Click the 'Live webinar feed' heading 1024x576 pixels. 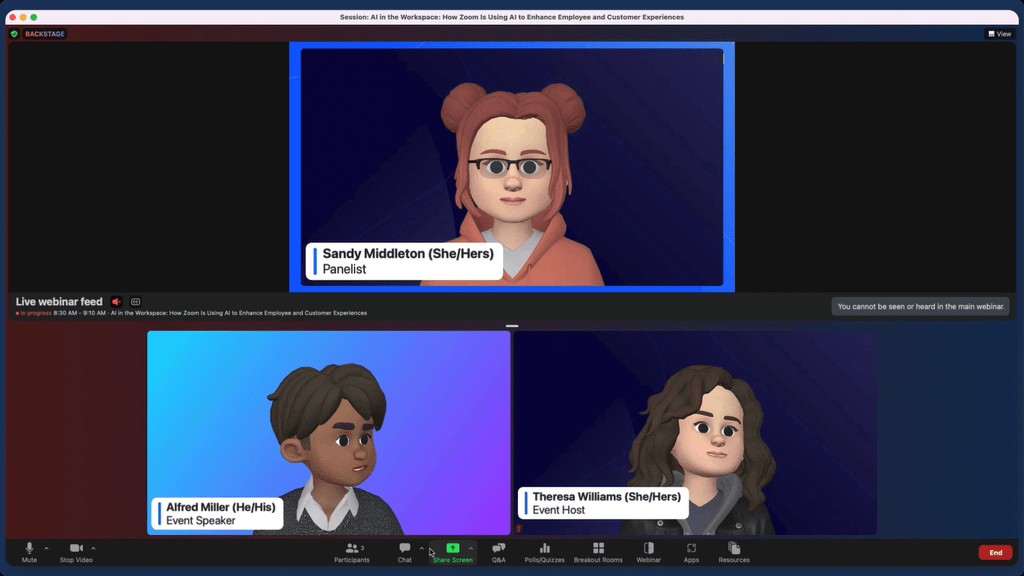(59, 302)
